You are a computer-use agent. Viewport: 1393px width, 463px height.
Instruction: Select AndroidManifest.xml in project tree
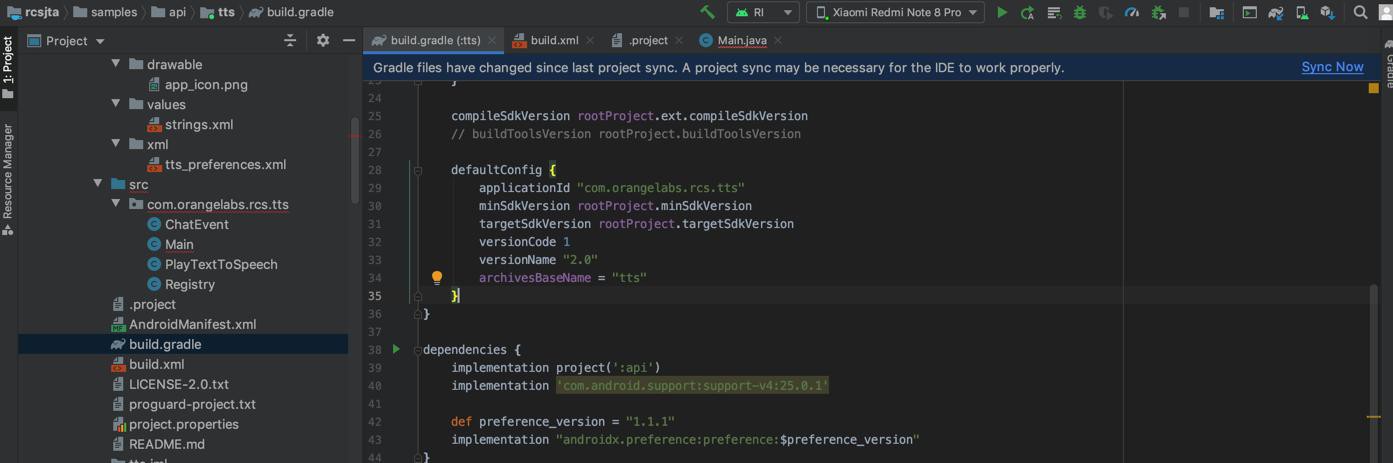[192, 324]
